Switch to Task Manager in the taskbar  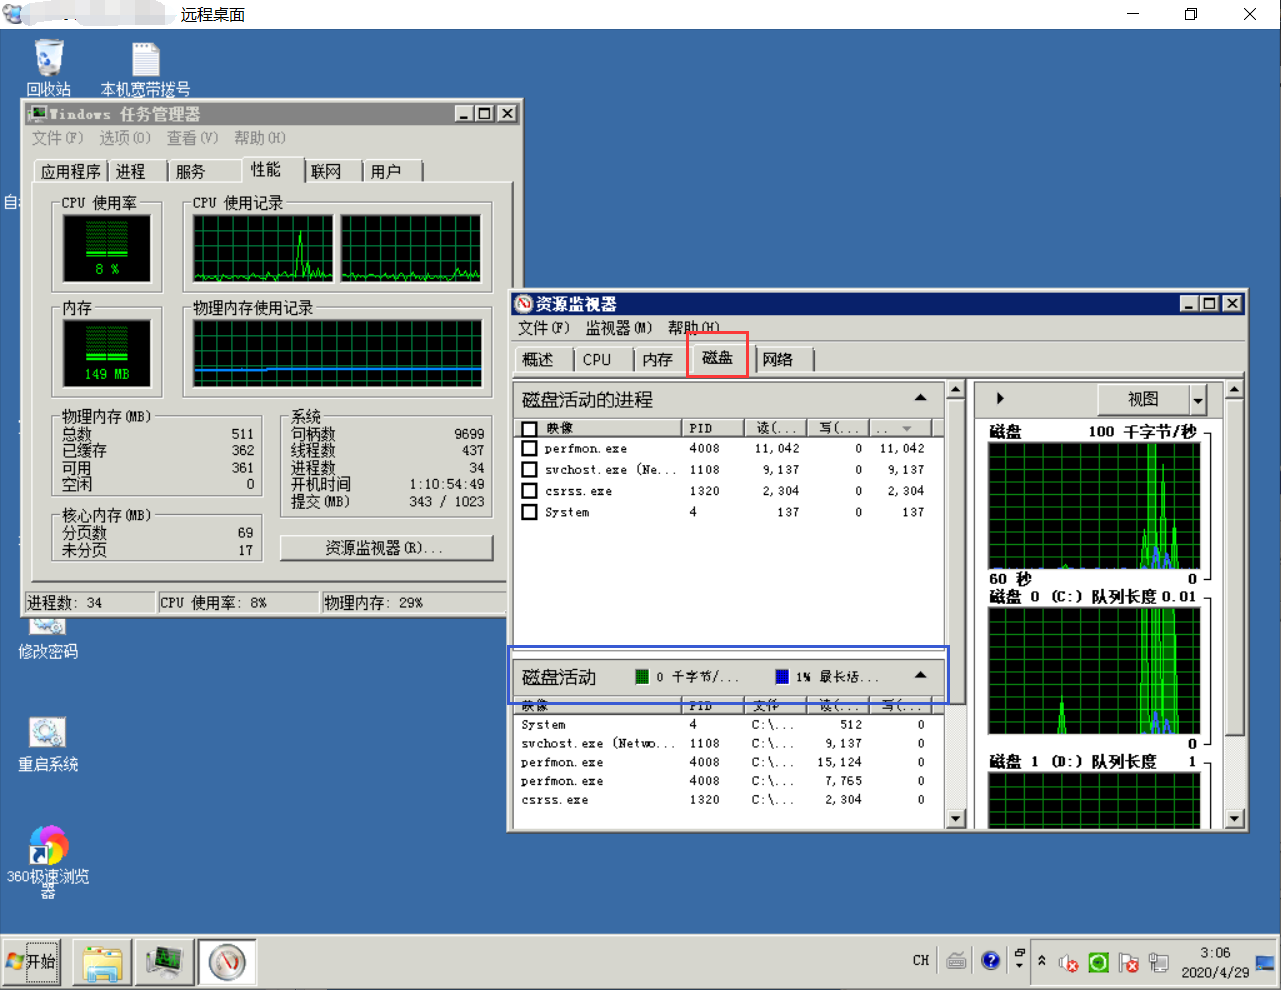pos(164,962)
